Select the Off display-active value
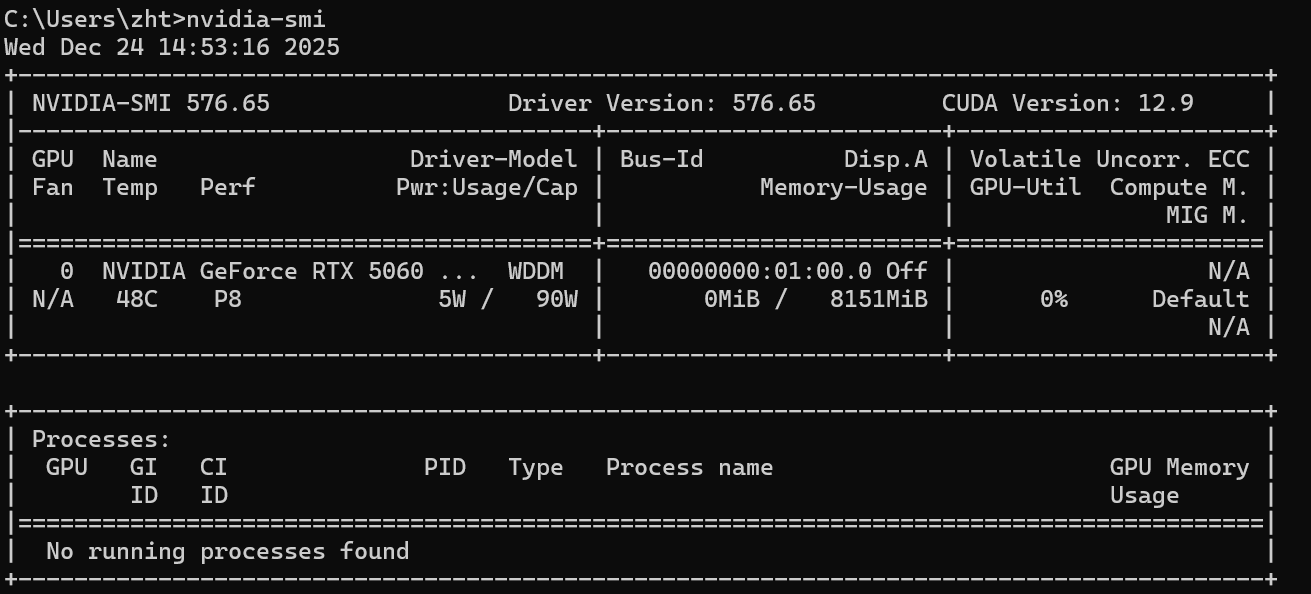This screenshot has height=594, width=1311. 907,271
